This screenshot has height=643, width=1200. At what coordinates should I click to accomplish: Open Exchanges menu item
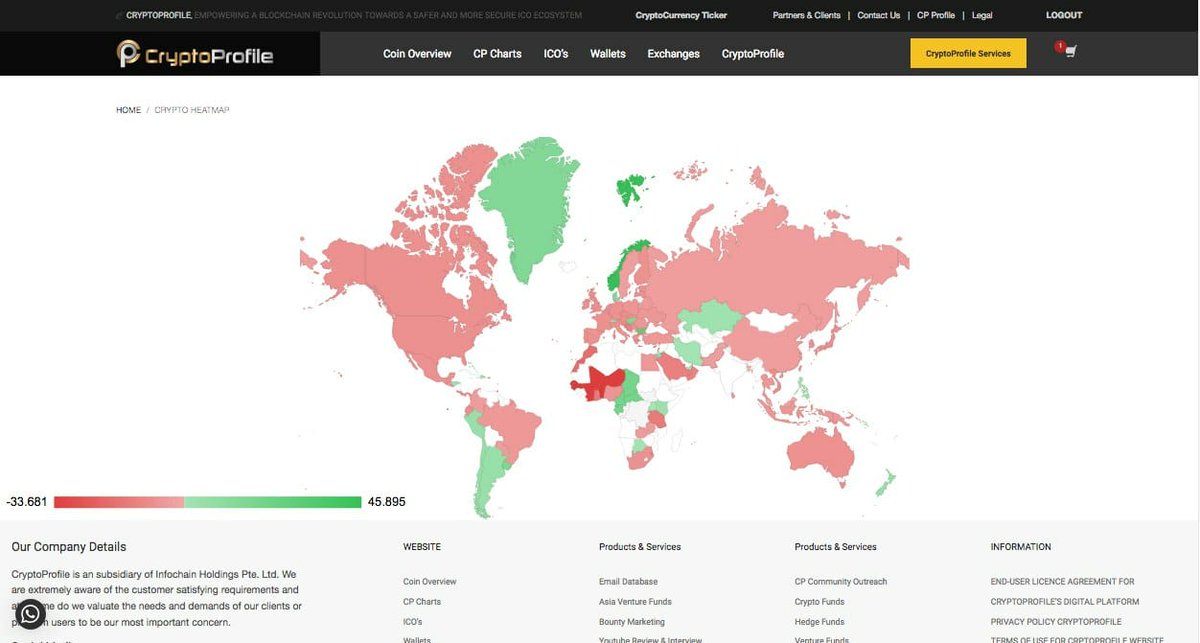coord(673,54)
